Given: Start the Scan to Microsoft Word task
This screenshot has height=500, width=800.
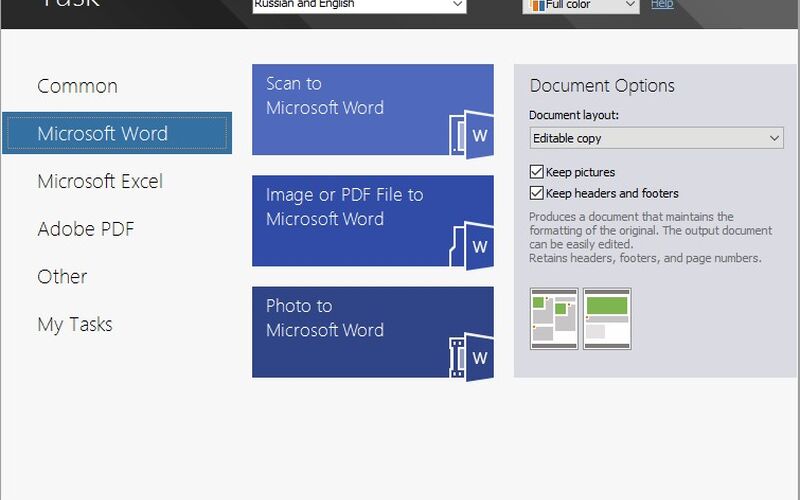Looking at the screenshot, I should (372, 110).
